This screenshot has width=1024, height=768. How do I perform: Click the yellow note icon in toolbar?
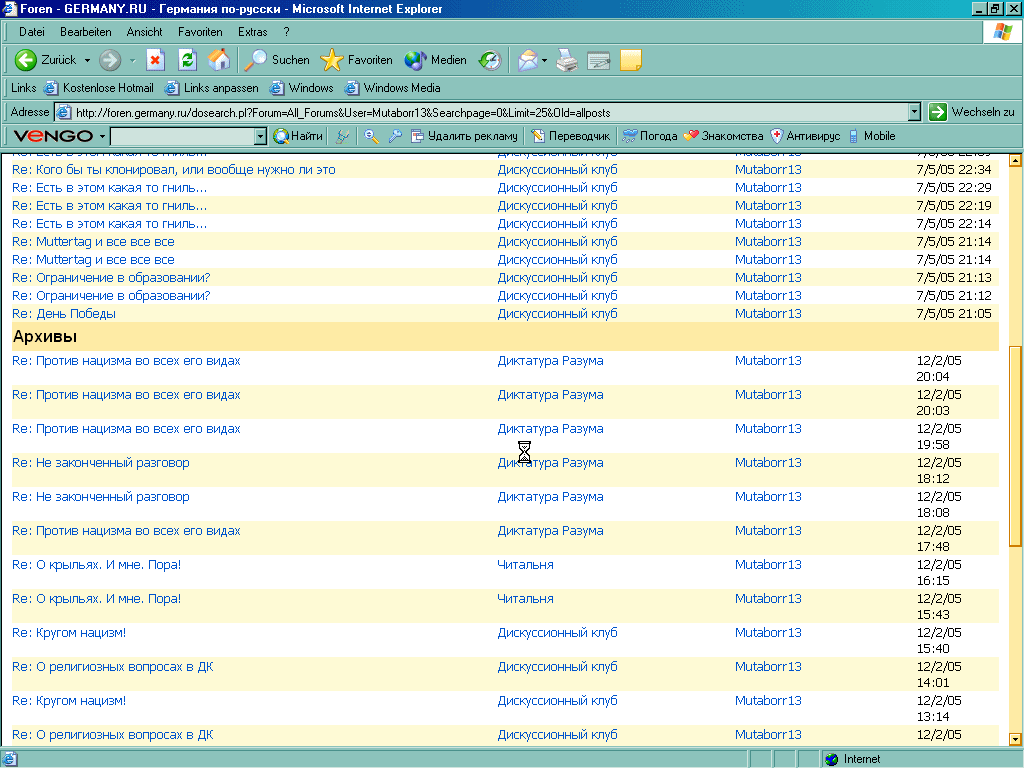(630, 60)
